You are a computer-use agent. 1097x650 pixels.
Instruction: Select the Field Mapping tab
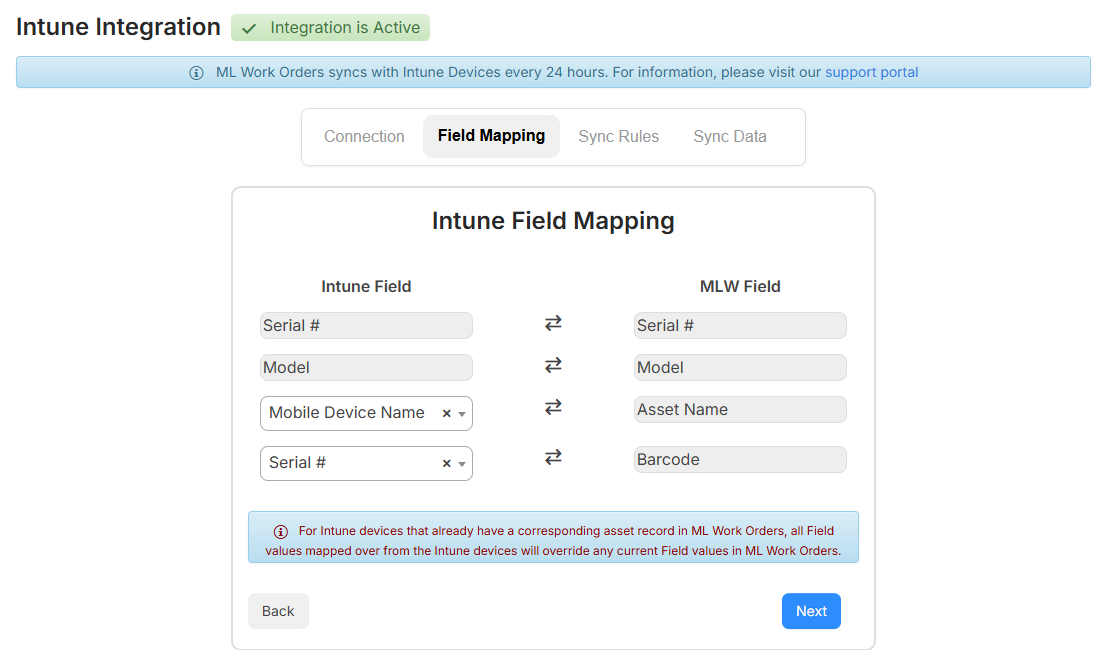click(491, 136)
